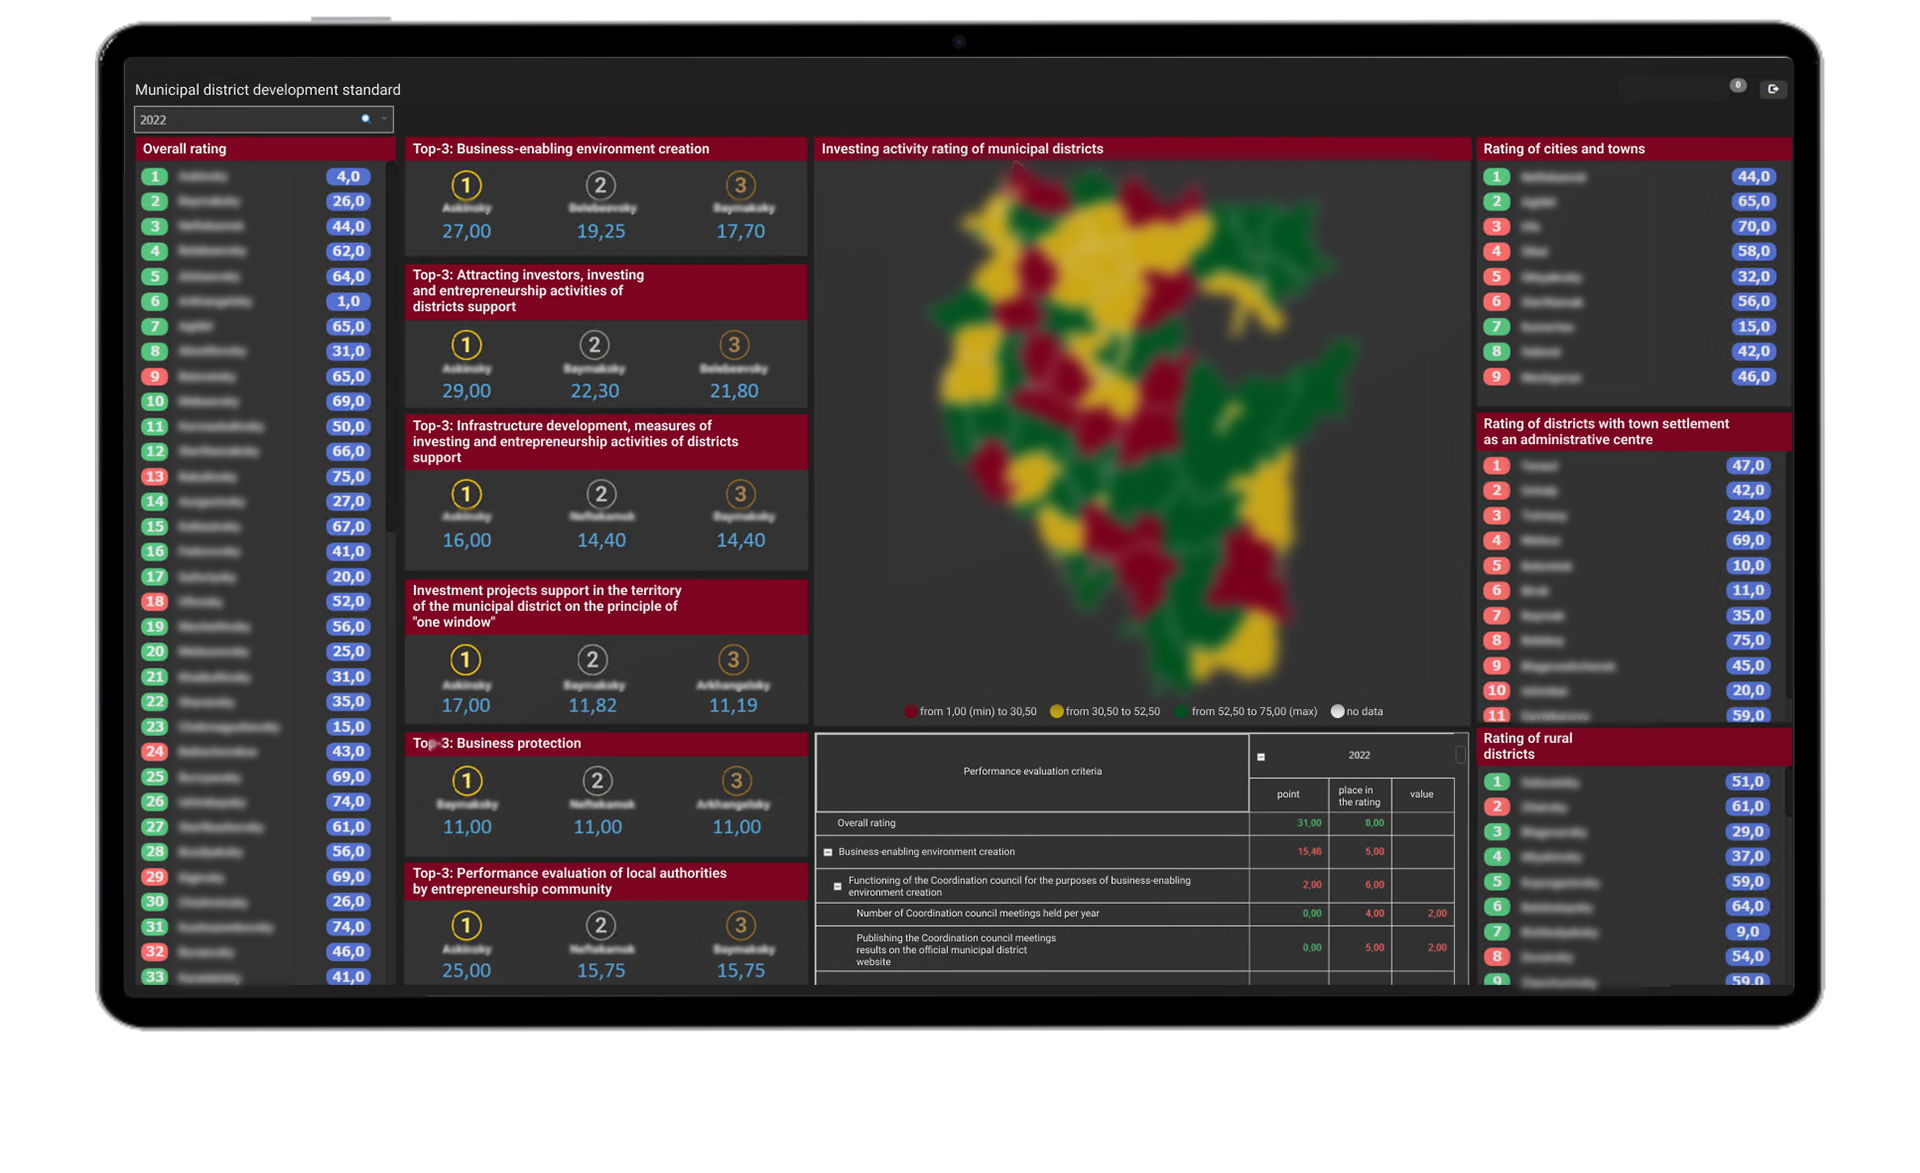This screenshot has width=1920, height=1173.
Task: Open the year dropdown arrow next to 2022
Action: point(384,119)
